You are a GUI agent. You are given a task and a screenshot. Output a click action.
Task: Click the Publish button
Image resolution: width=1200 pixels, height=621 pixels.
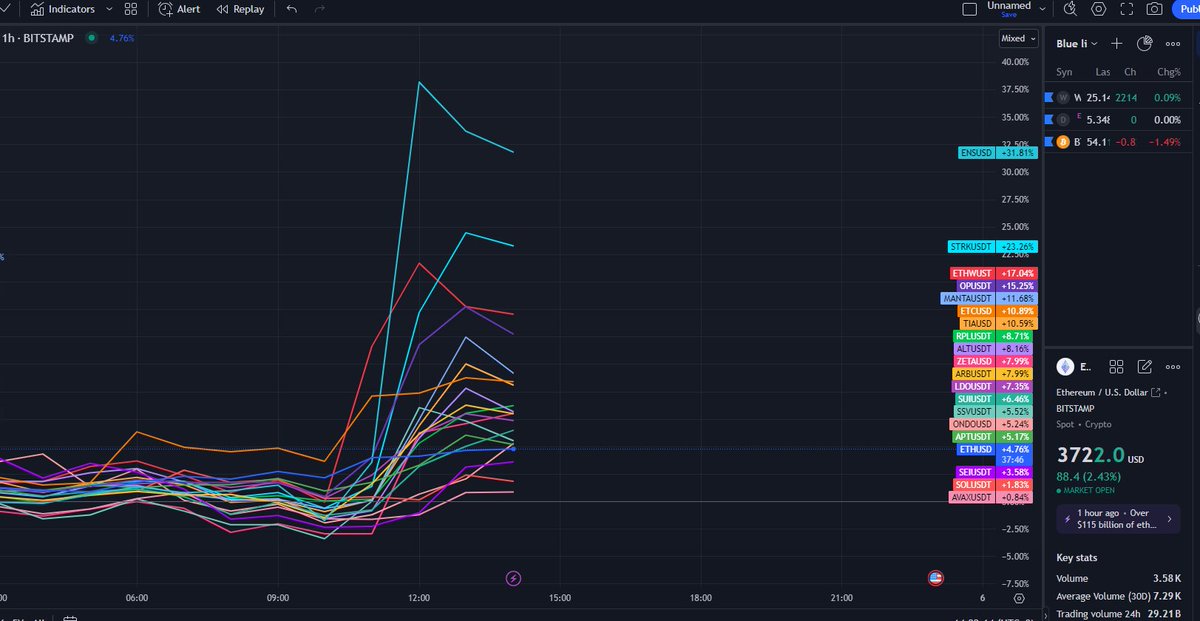(1188, 9)
